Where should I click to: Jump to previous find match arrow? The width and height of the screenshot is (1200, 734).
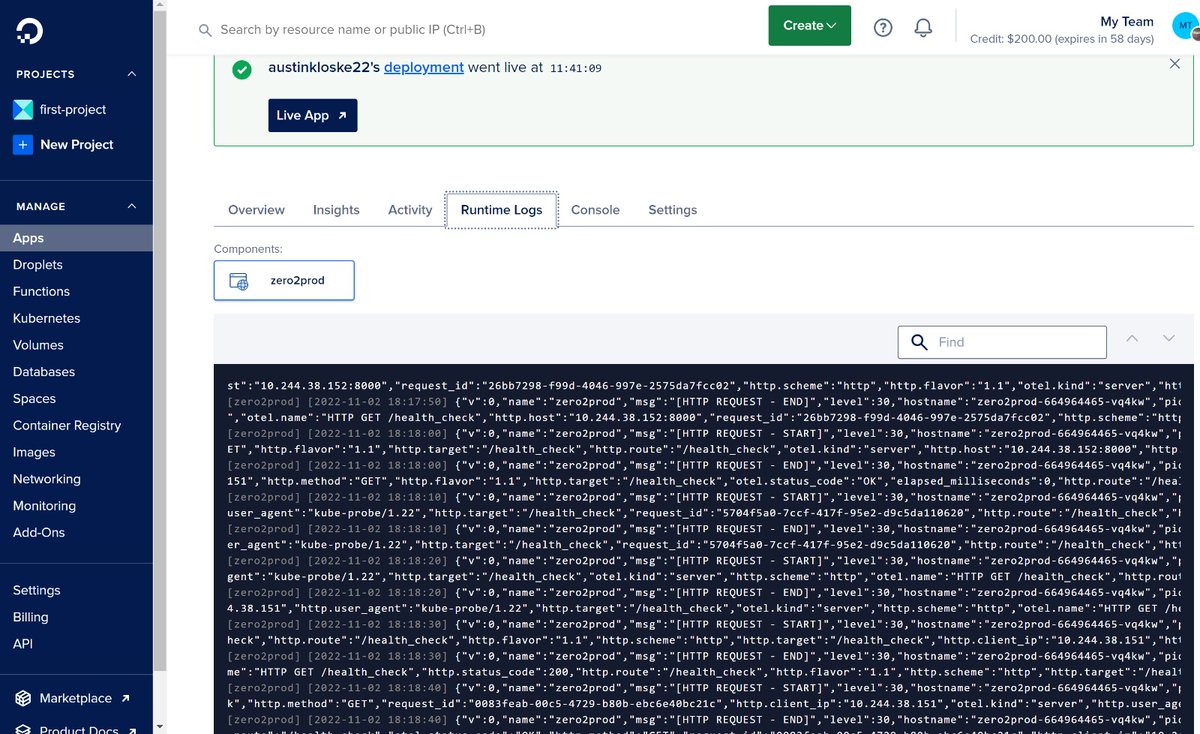[x=1132, y=339]
